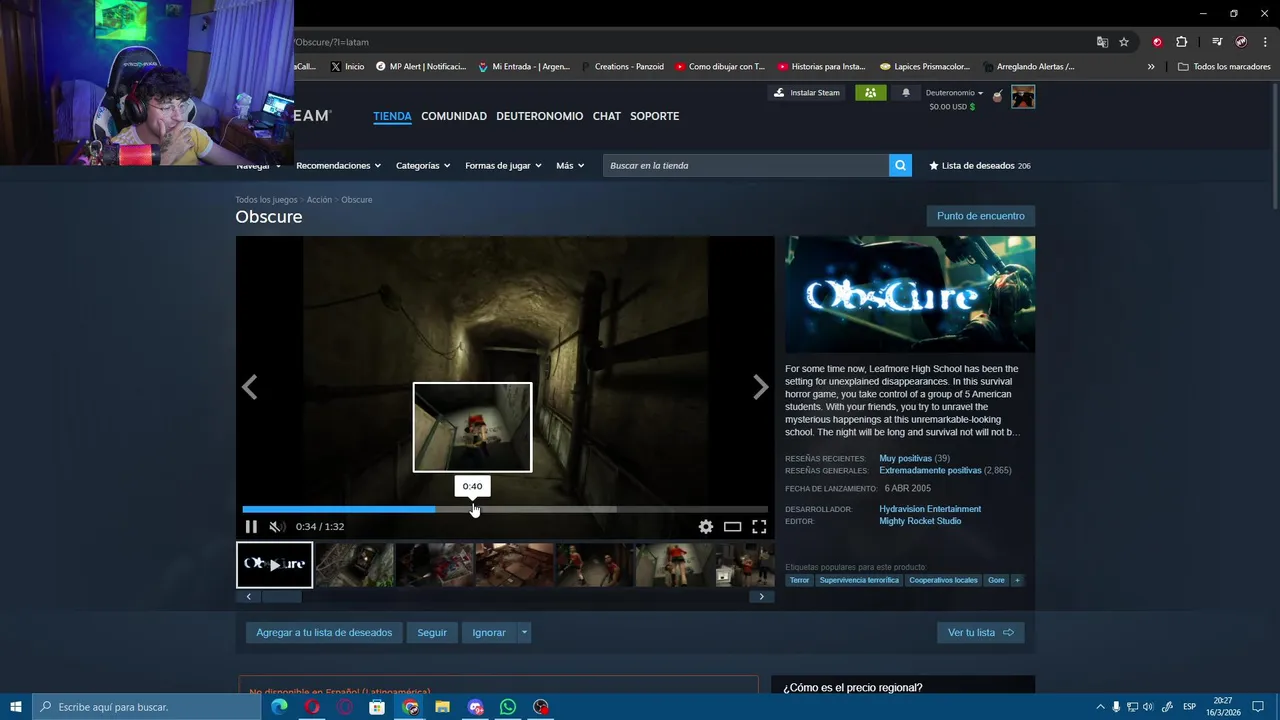Click Punto de encuentro button
This screenshot has height=720, width=1280.
coord(981,216)
